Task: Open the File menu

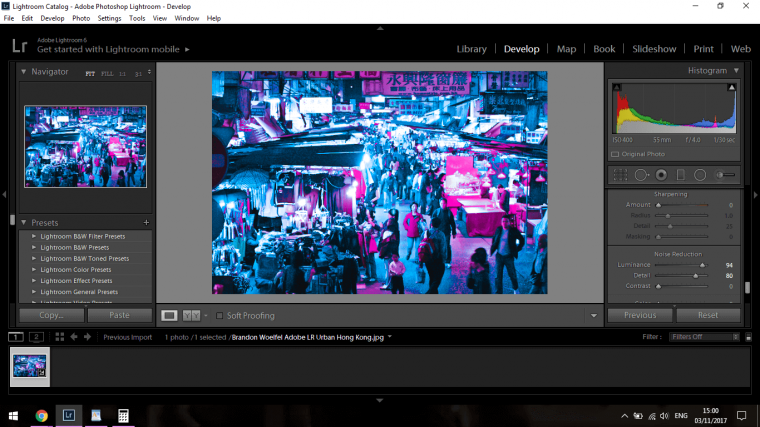Action: point(9,18)
